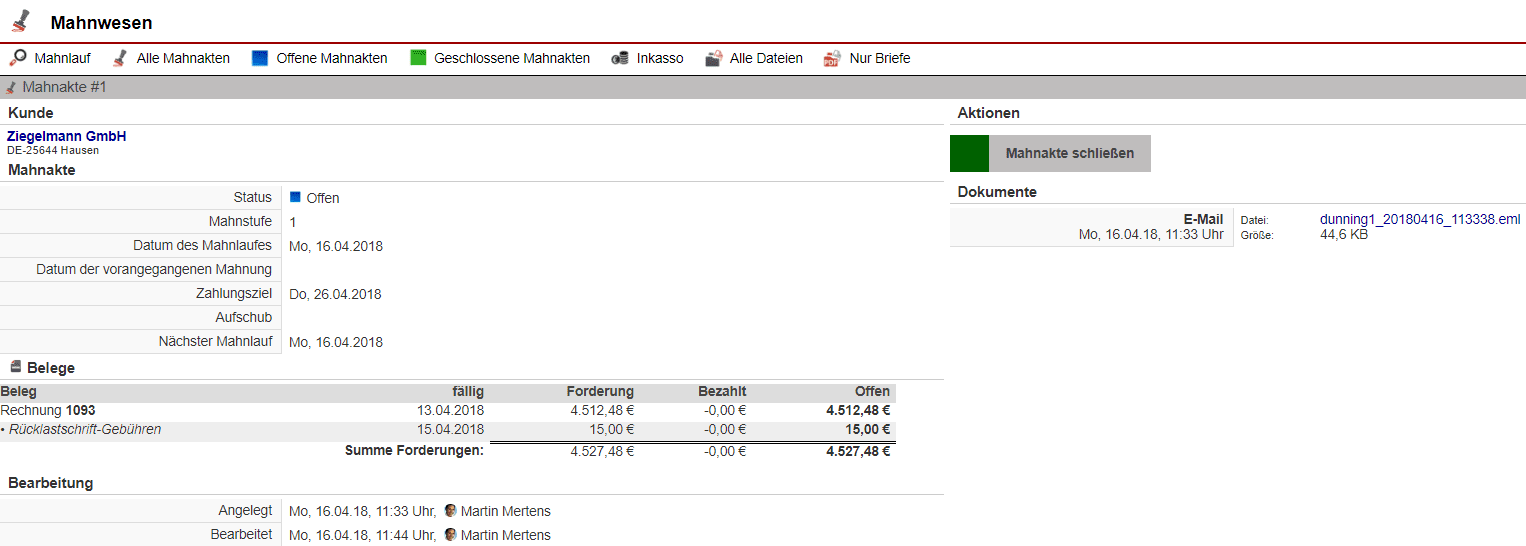
Task: Click the Nur Briefe PDF icon
Action: coord(832,58)
